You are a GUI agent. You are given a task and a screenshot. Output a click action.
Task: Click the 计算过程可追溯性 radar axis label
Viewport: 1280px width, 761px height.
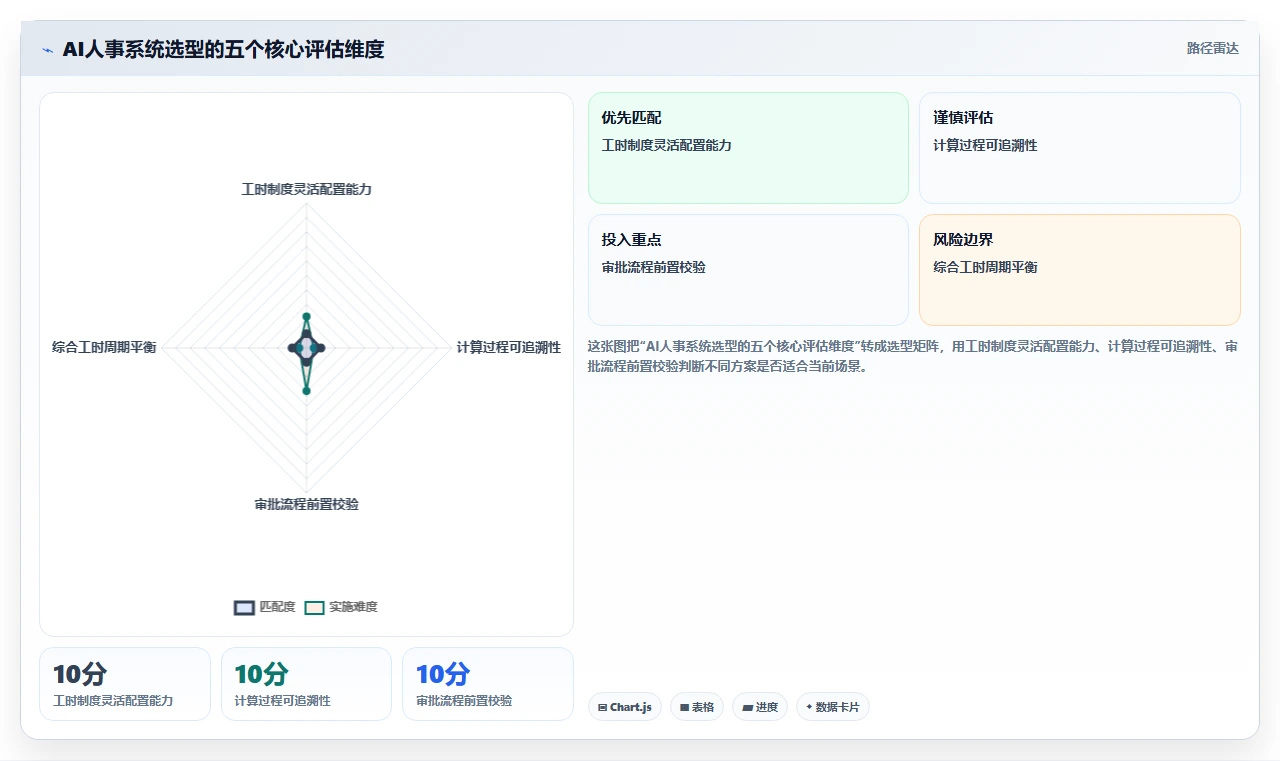click(508, 347)
